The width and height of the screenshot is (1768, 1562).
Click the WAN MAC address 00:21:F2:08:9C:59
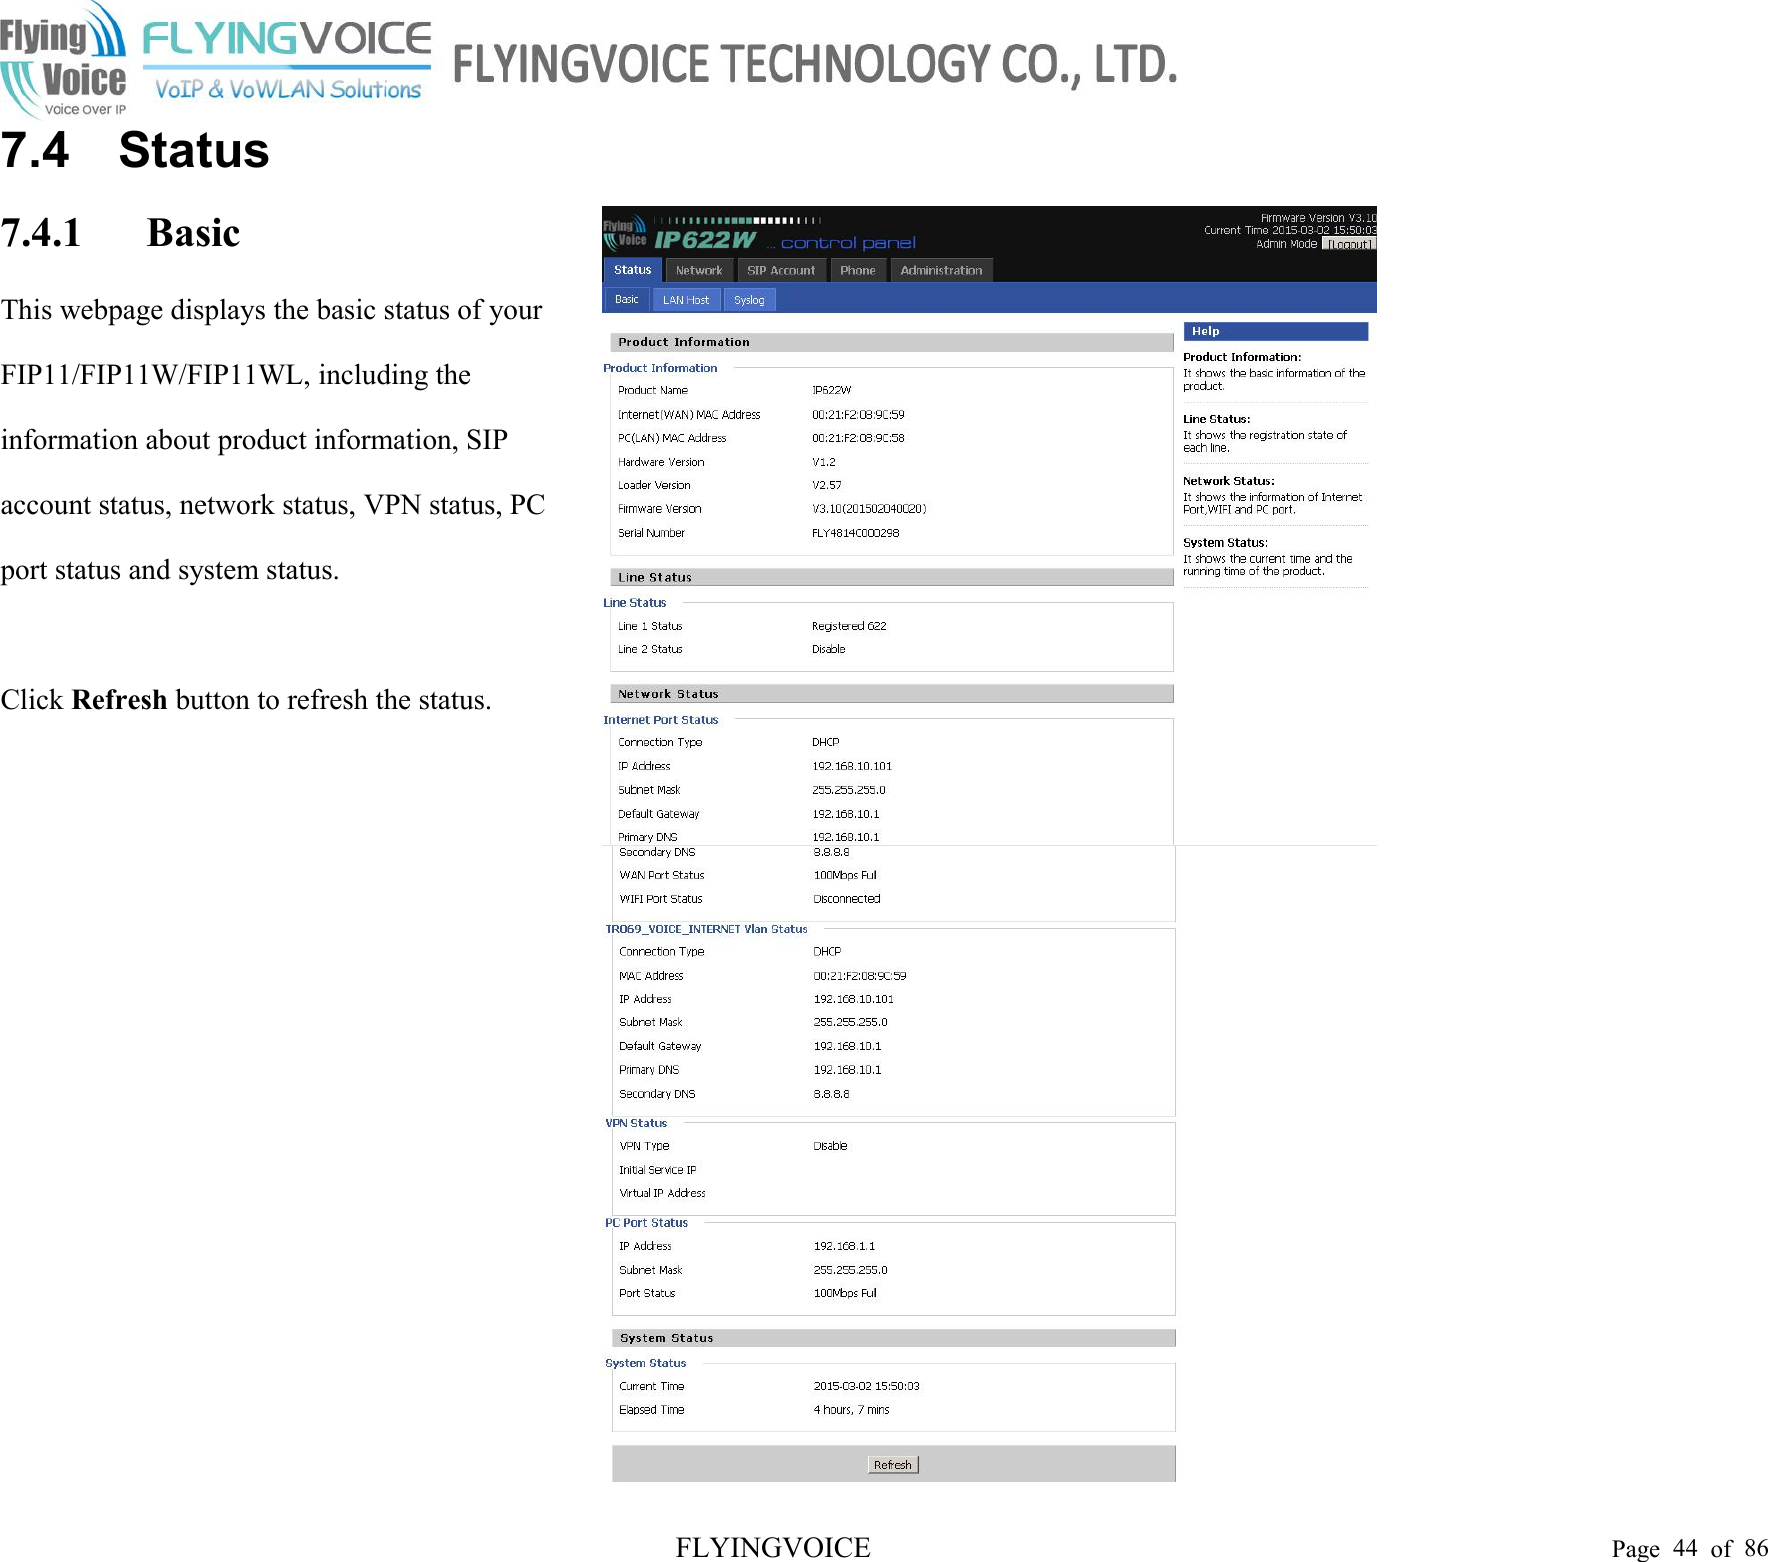(x=858, y=414)
